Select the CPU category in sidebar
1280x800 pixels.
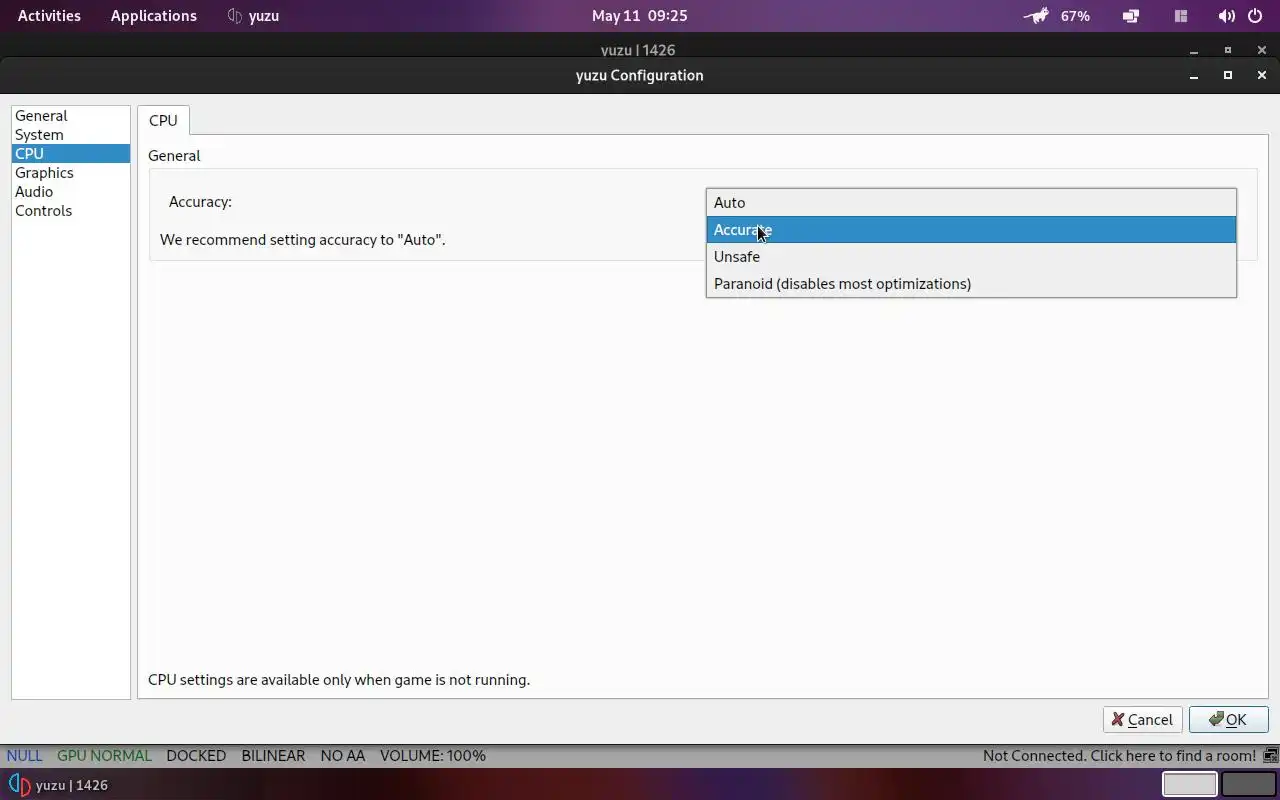tap(71, 154)
